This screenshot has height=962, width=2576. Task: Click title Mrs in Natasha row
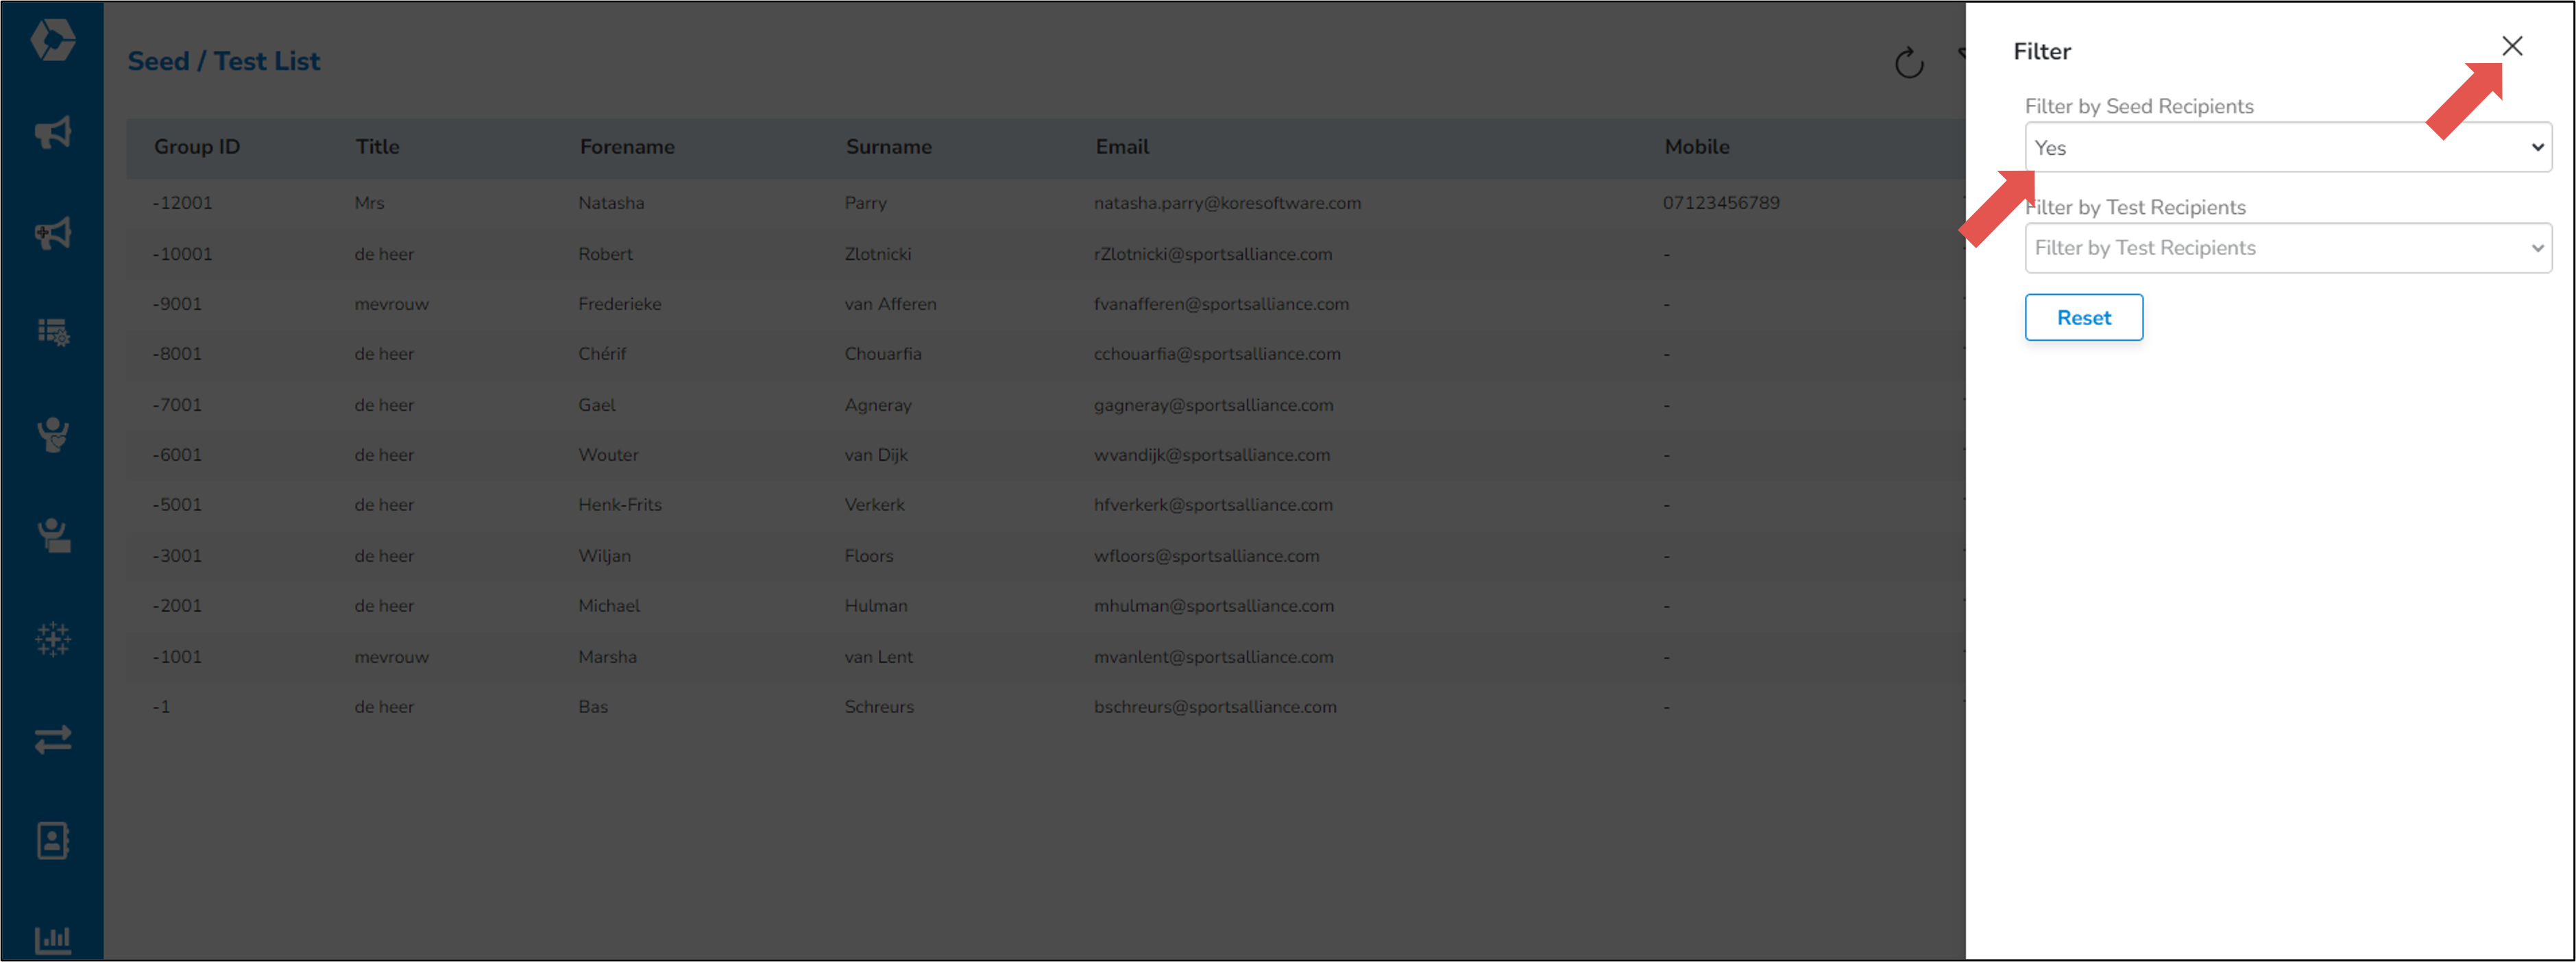(369, 203)
